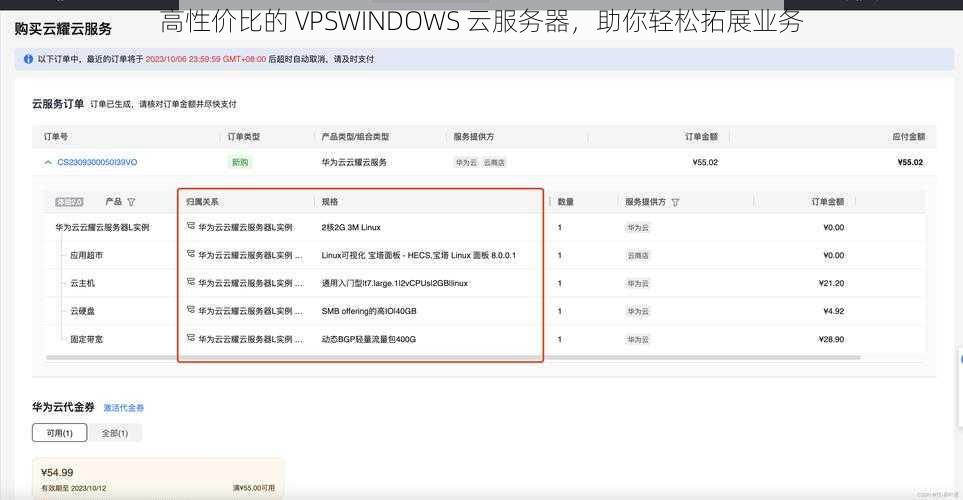Click the 满¥55.00可用 text on voucher
963x500 pixels.
click(x=254, y=488)
